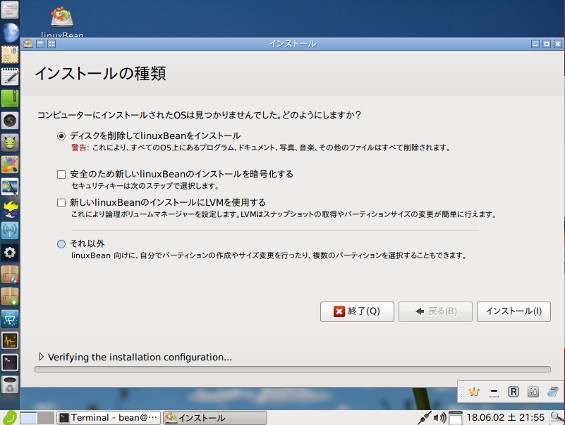Select ディスクを削除してlinuxBeanをインストール radio button
The width and height of the screenshot is (565, 425).
click(x=61, y=136)
